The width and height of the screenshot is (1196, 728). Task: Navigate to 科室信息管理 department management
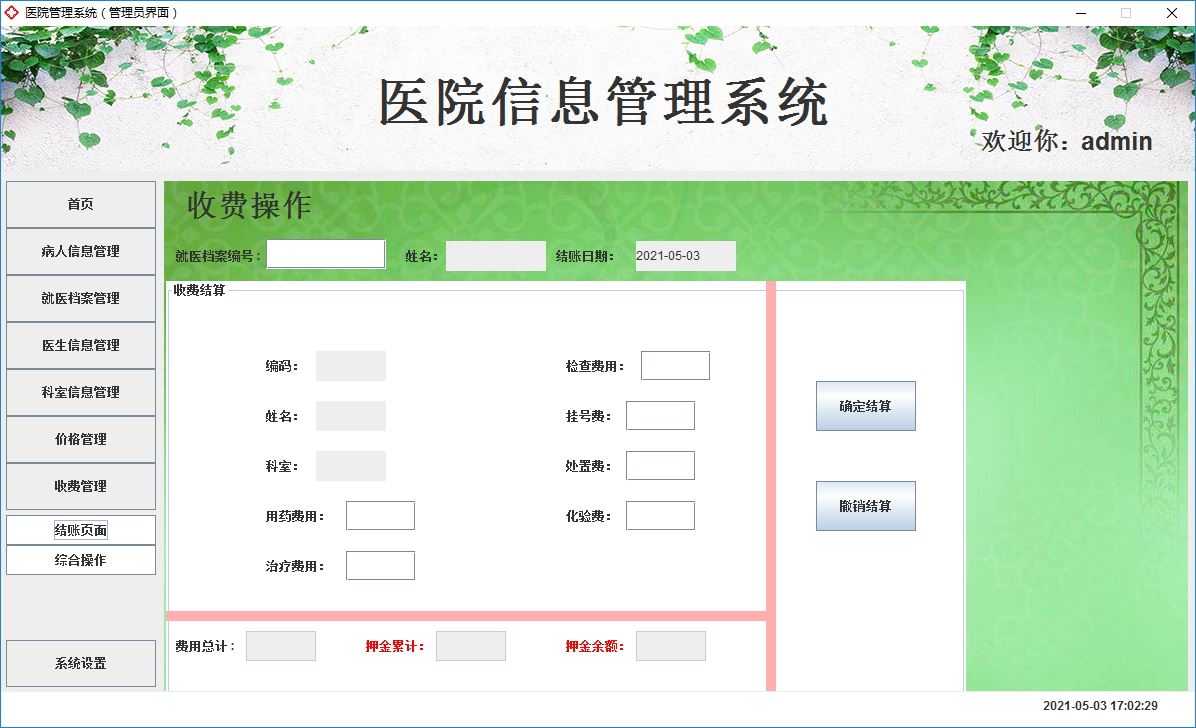point(80,392)
